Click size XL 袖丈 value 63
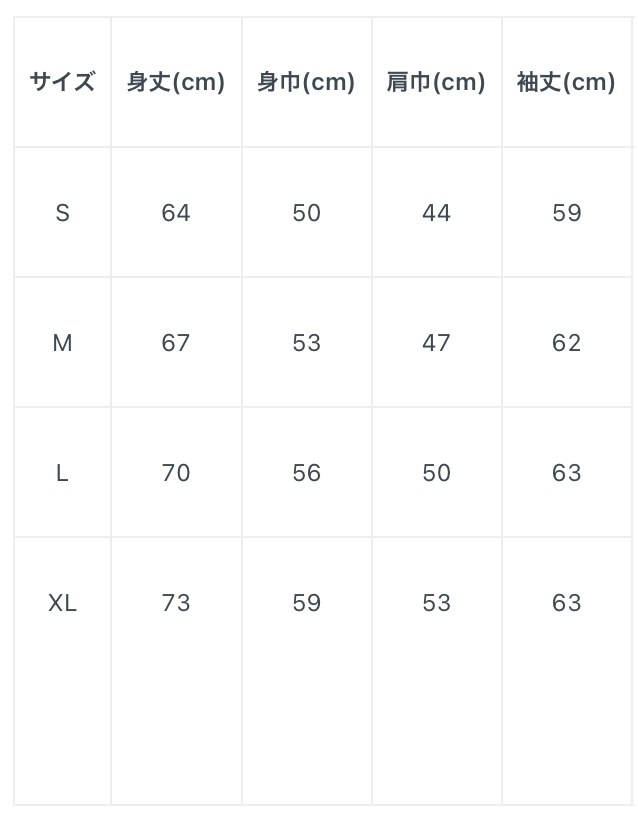 (566, 603)
